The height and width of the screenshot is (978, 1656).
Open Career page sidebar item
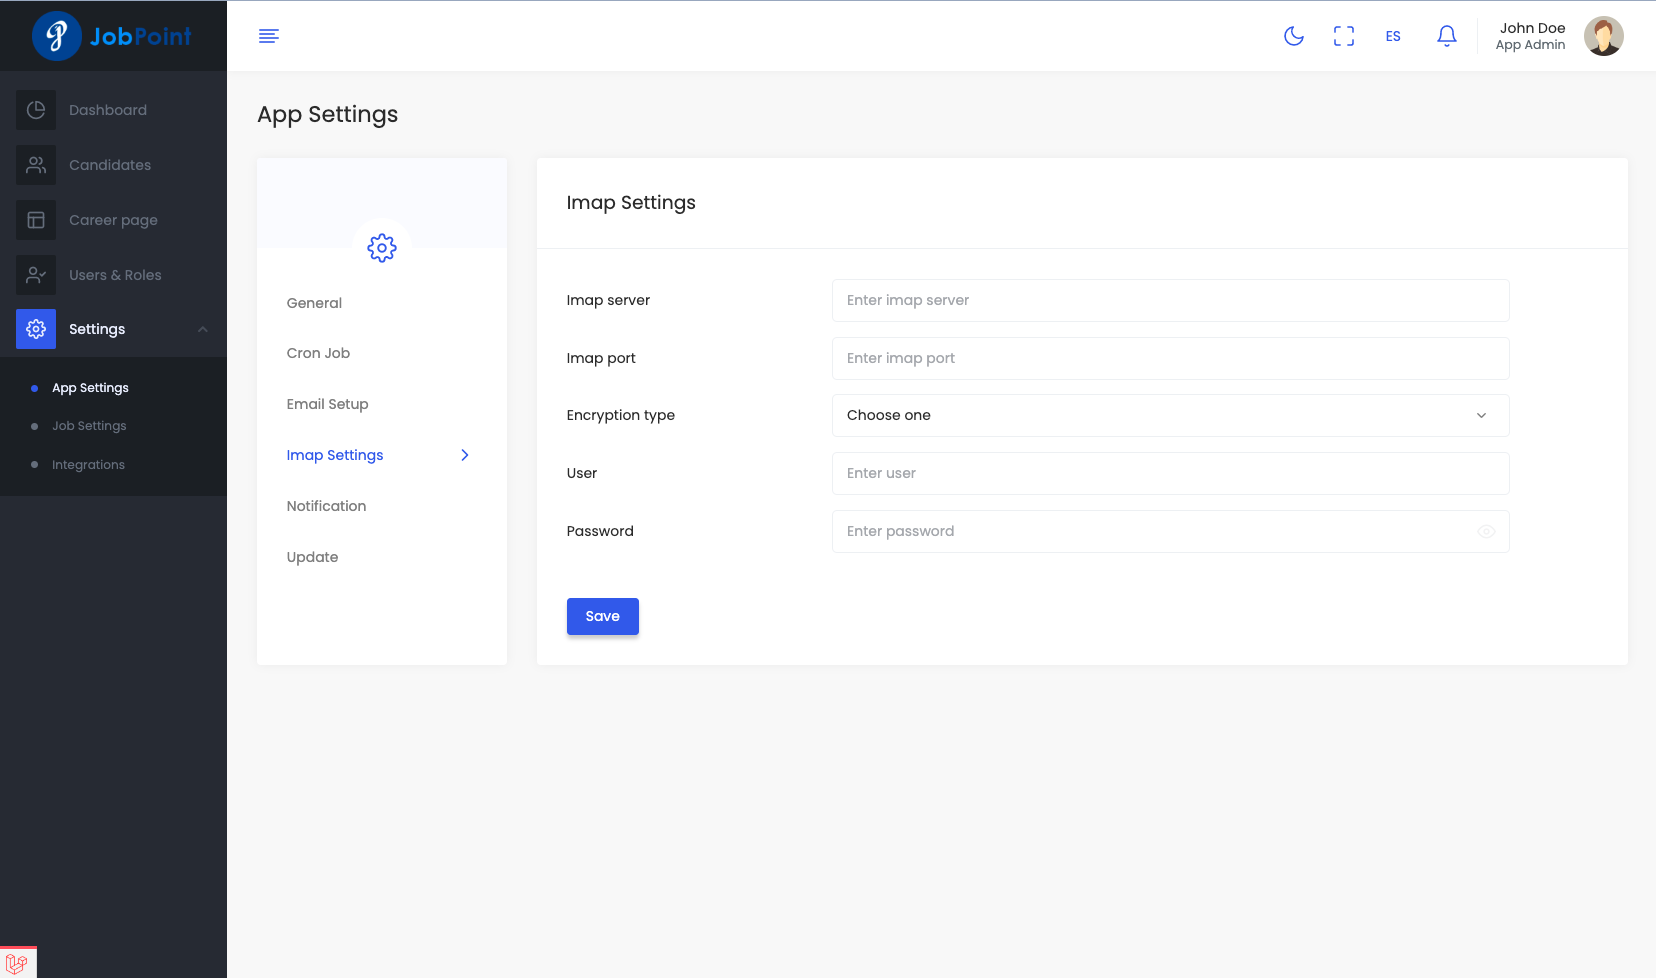point(112,220)
